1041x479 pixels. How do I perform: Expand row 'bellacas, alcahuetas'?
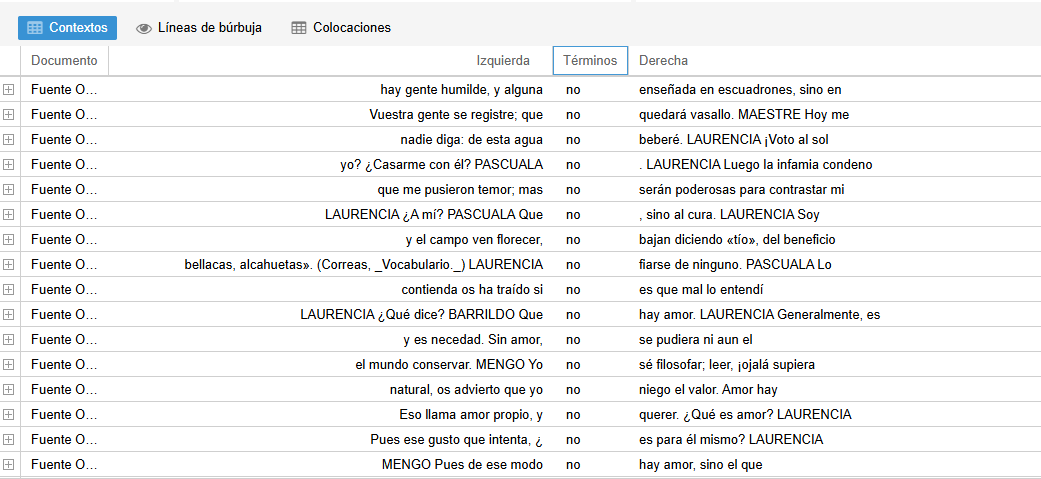click(x=8, y=264)
